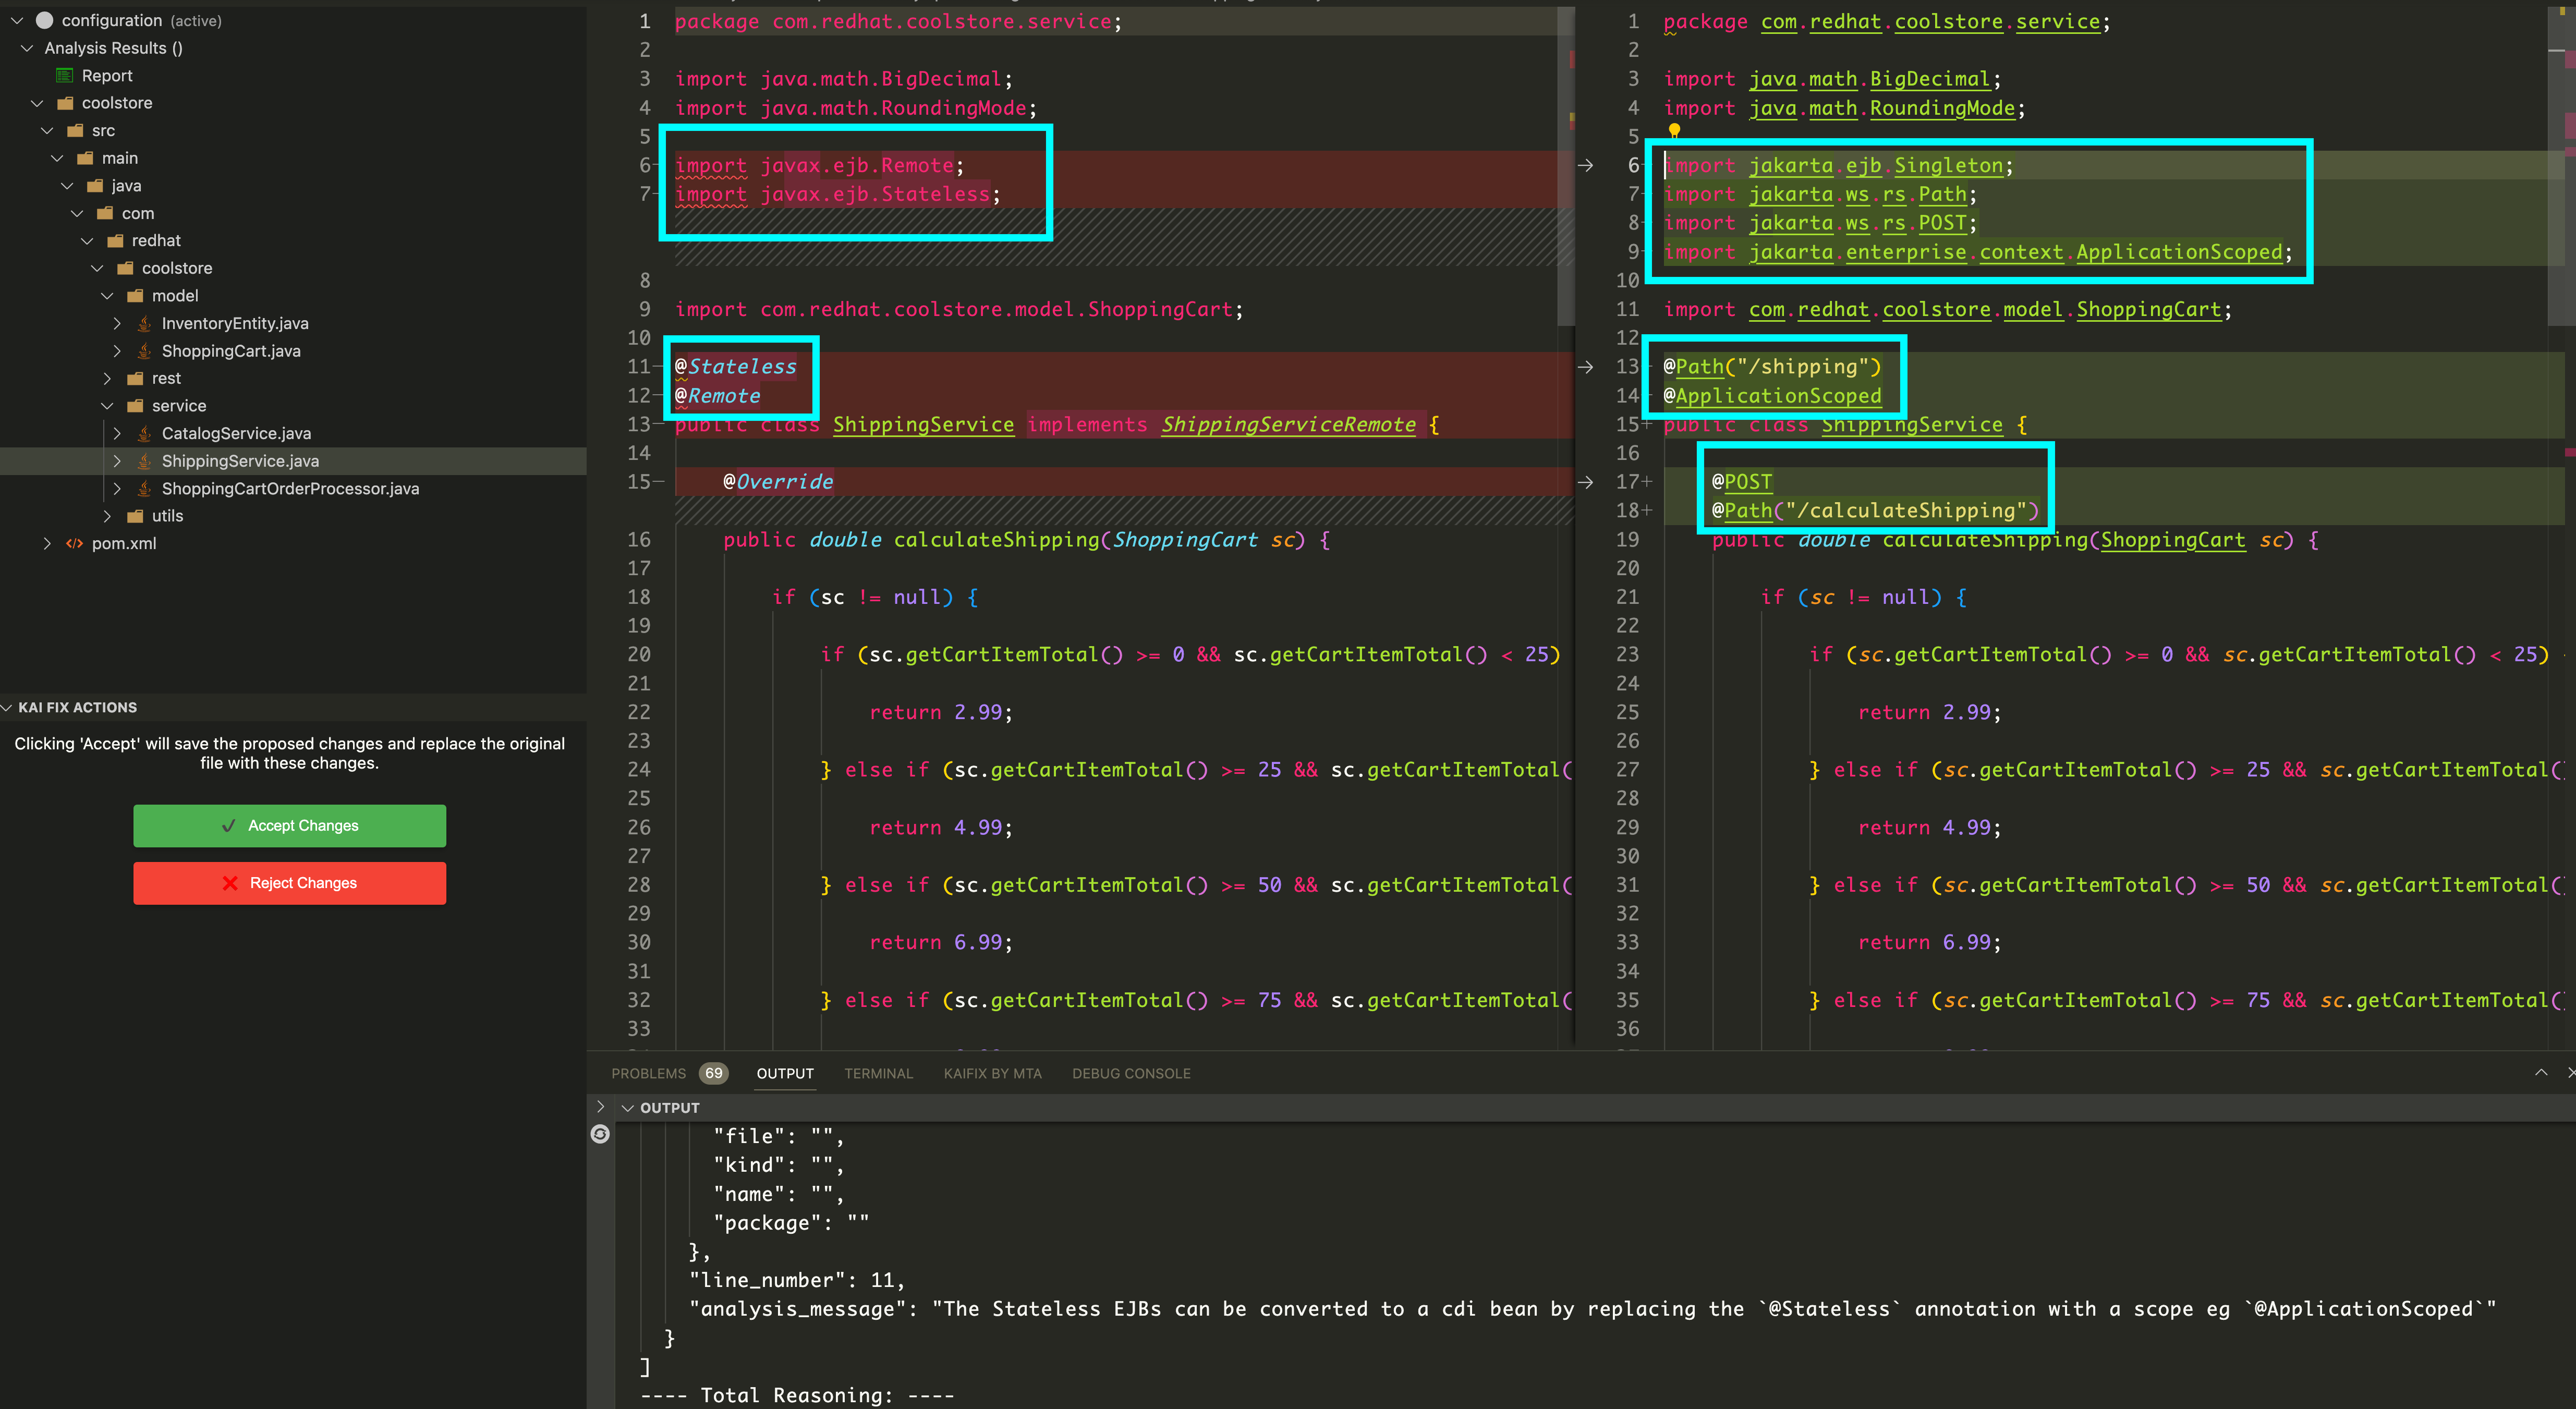
Task: Select ShoppingCartOrderProcessor.java file
Action: click(x=290, y=488)
